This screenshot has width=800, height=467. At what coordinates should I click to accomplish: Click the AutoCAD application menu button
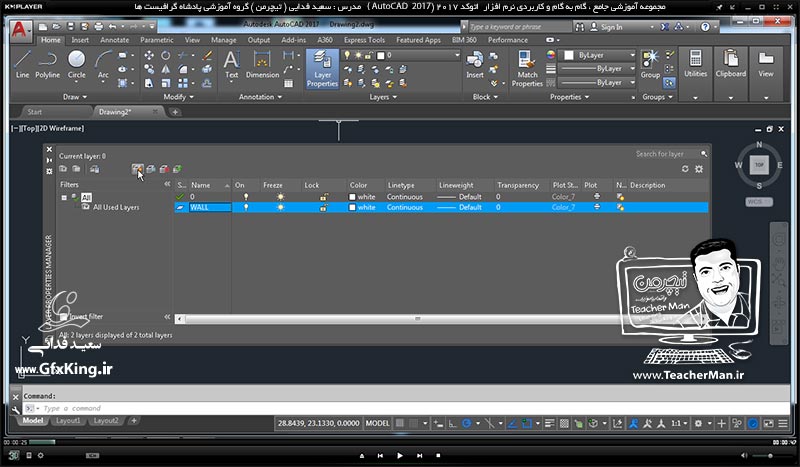point(19,30)
